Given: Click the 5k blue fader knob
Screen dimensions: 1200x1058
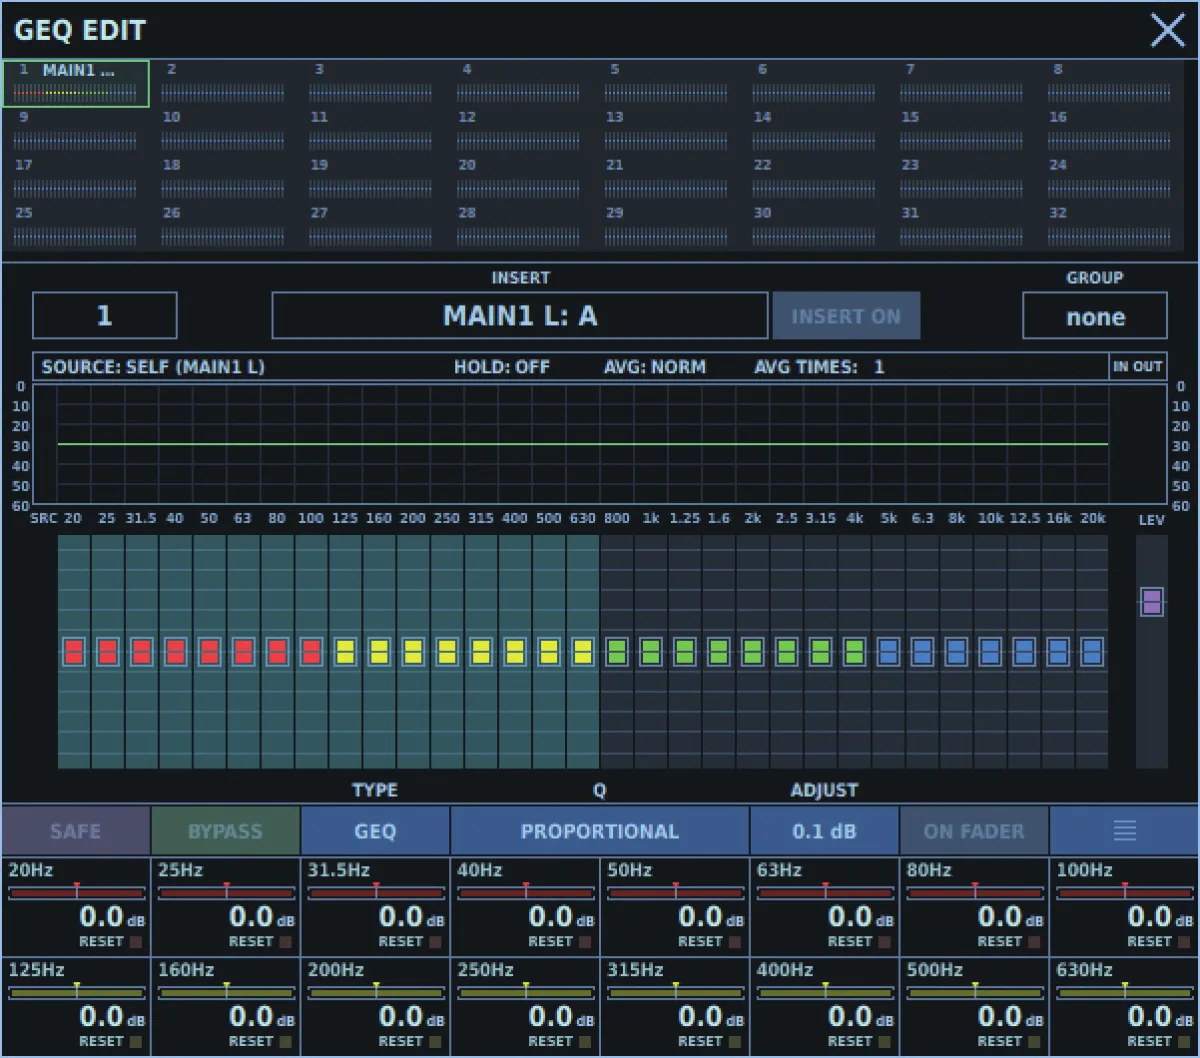Looking at the screenshot, I should [x=888, y=652].
